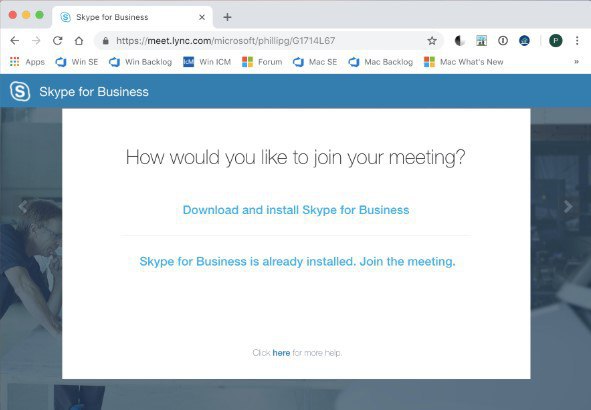Open the Win Backlog bookmark

point(140,62)
